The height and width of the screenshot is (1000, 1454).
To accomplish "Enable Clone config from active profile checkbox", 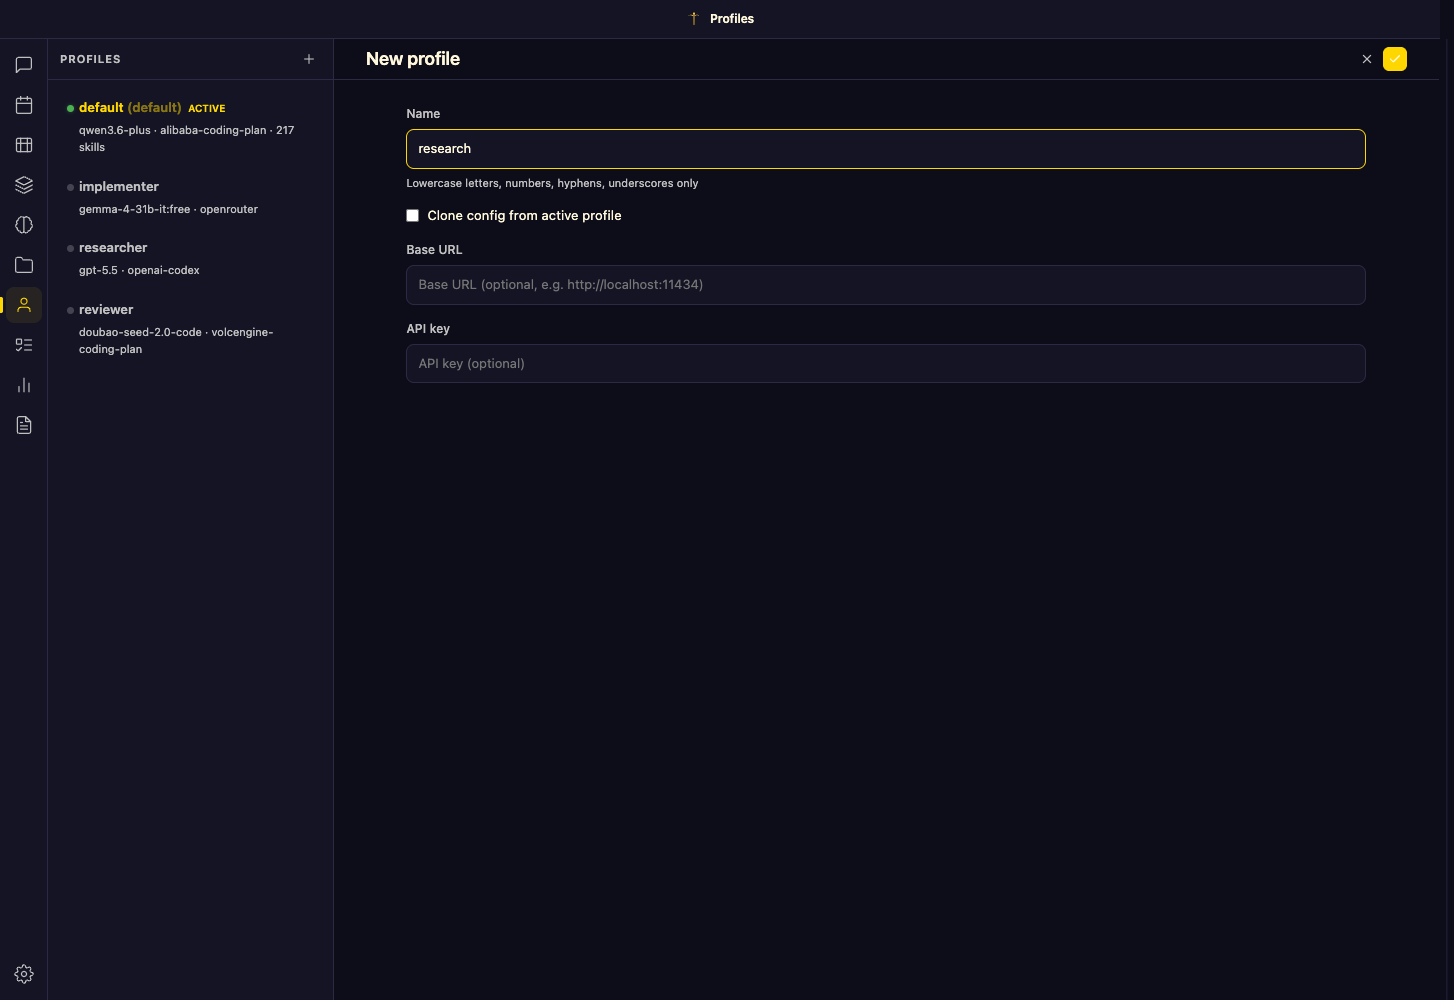I will point(412,215).
